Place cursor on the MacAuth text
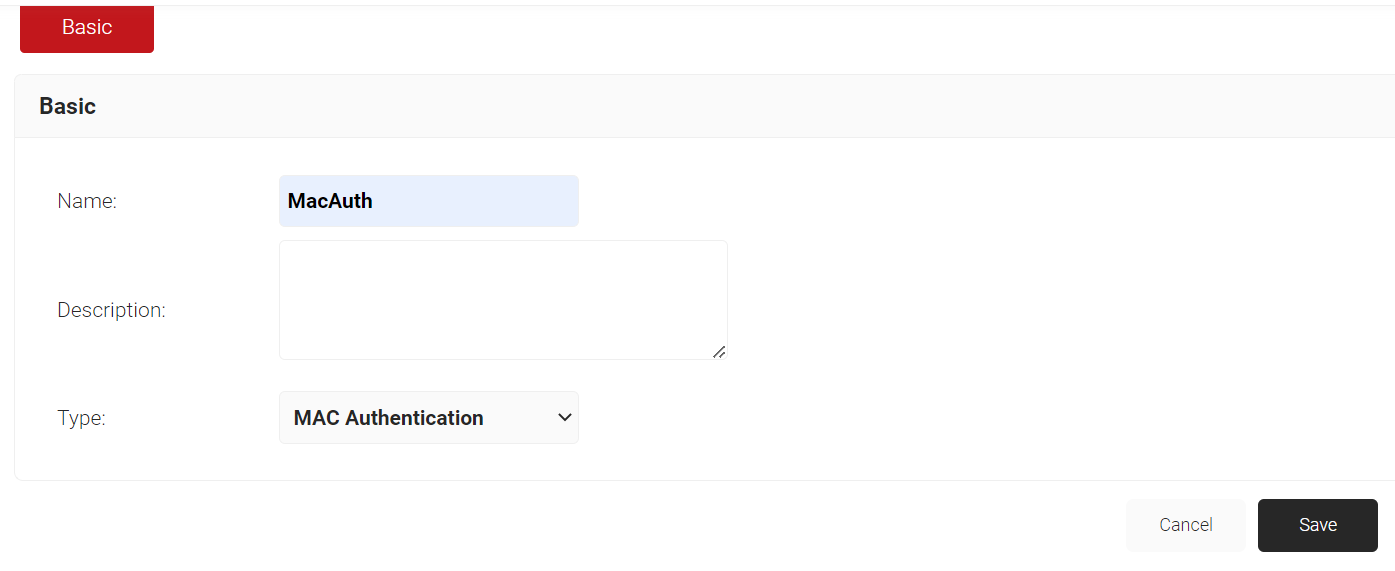1395x571 pixels. click(330, 201)
